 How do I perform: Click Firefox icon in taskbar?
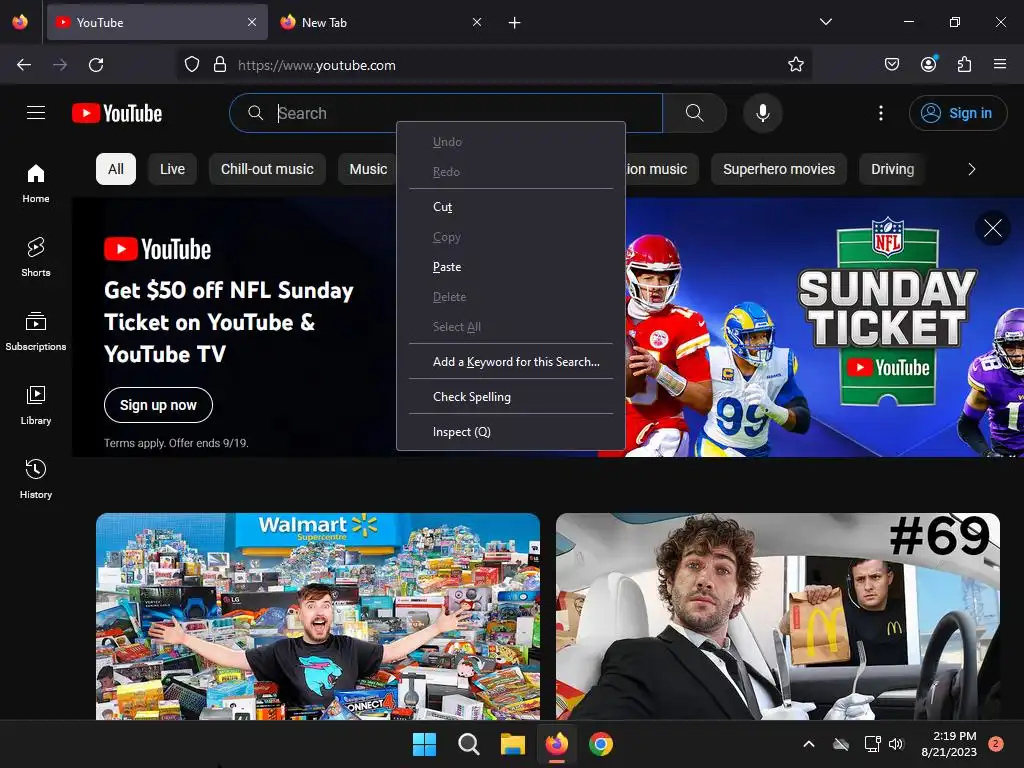tap(556, 744)
